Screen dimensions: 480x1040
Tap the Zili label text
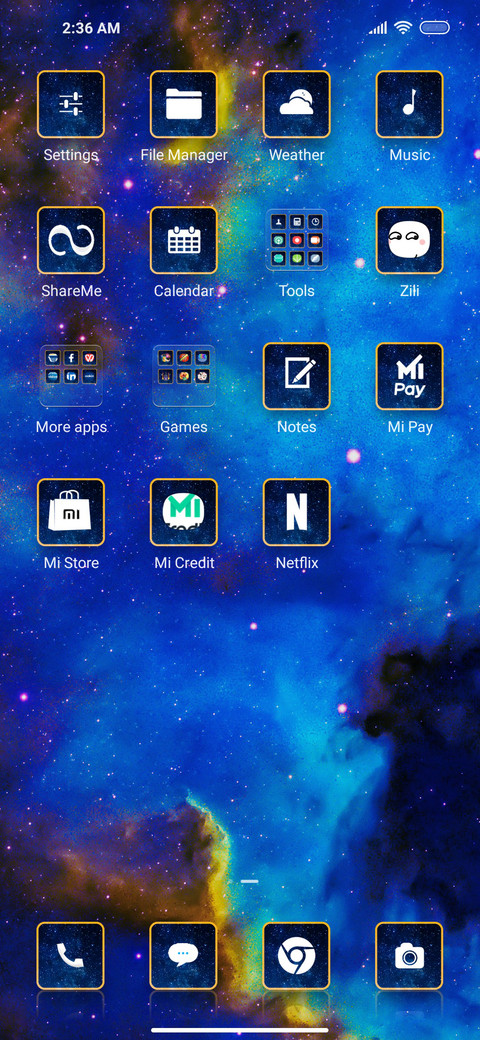(410, 291)
